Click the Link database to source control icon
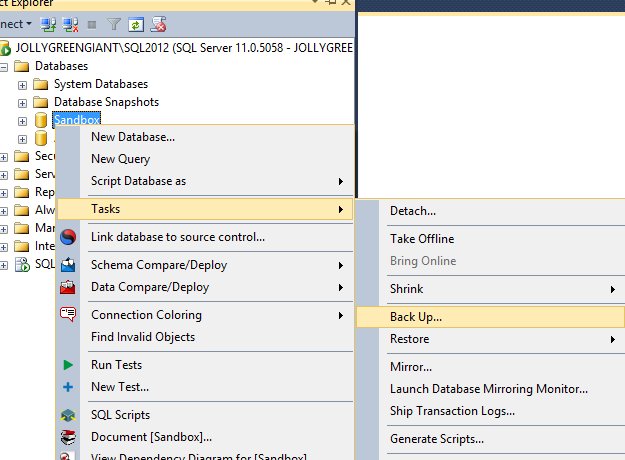The height and width of the screenshot is (460, 625). tap(68, 237)
